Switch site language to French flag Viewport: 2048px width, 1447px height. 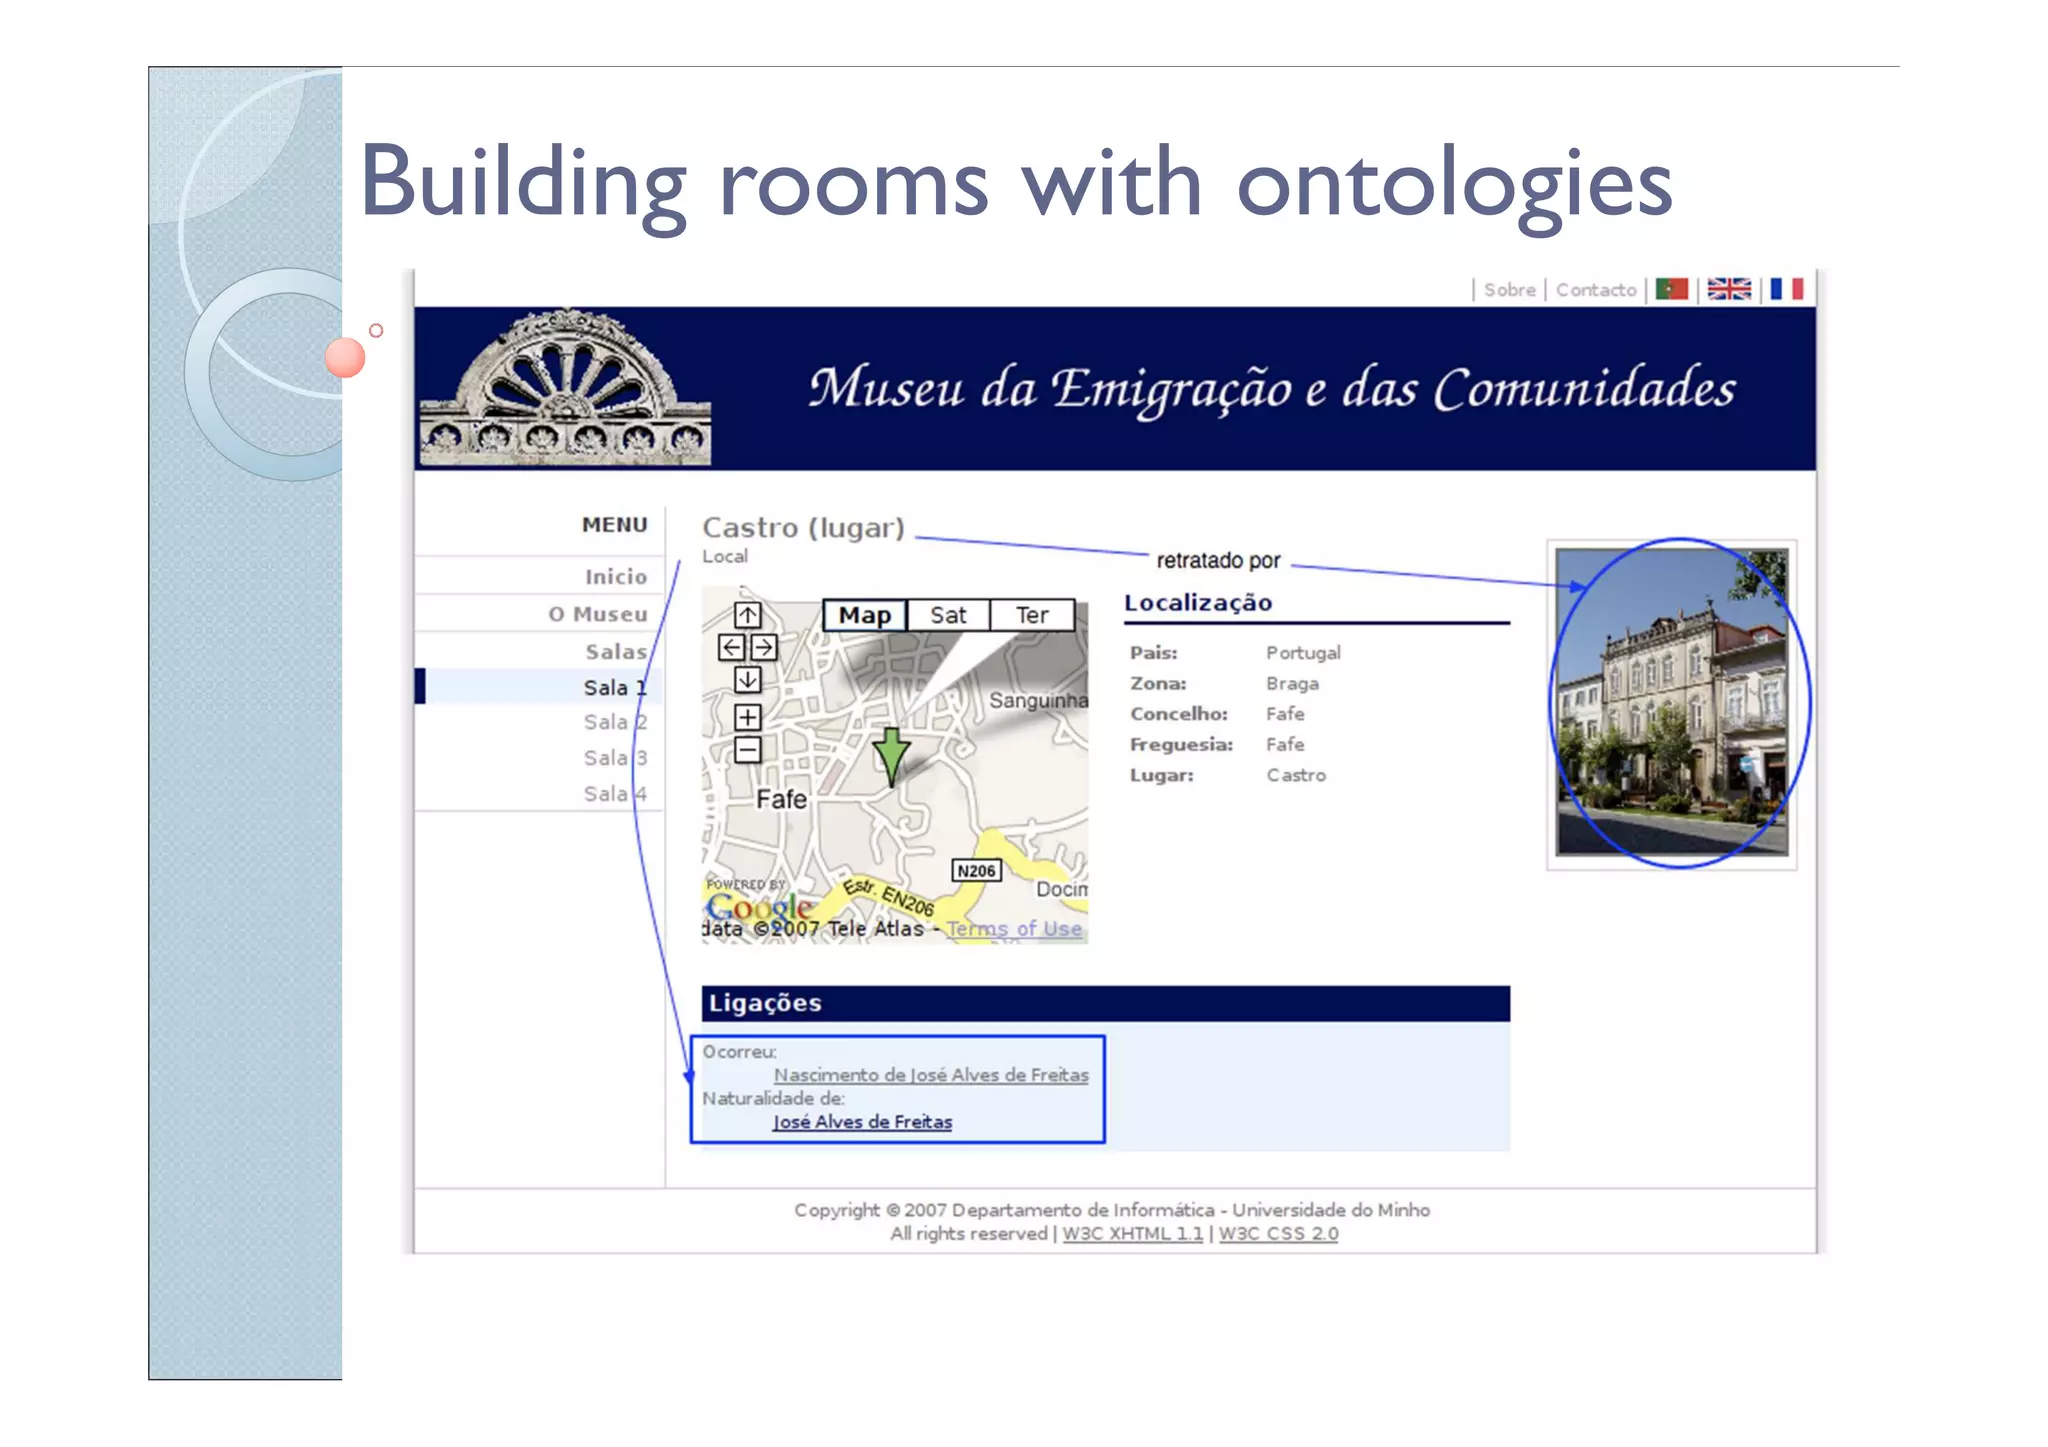tap(1786, 289)
